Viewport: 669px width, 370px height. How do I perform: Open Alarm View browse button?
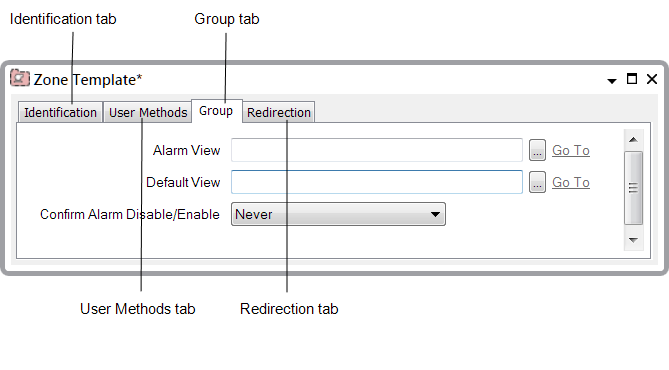(x=537, y=150)
